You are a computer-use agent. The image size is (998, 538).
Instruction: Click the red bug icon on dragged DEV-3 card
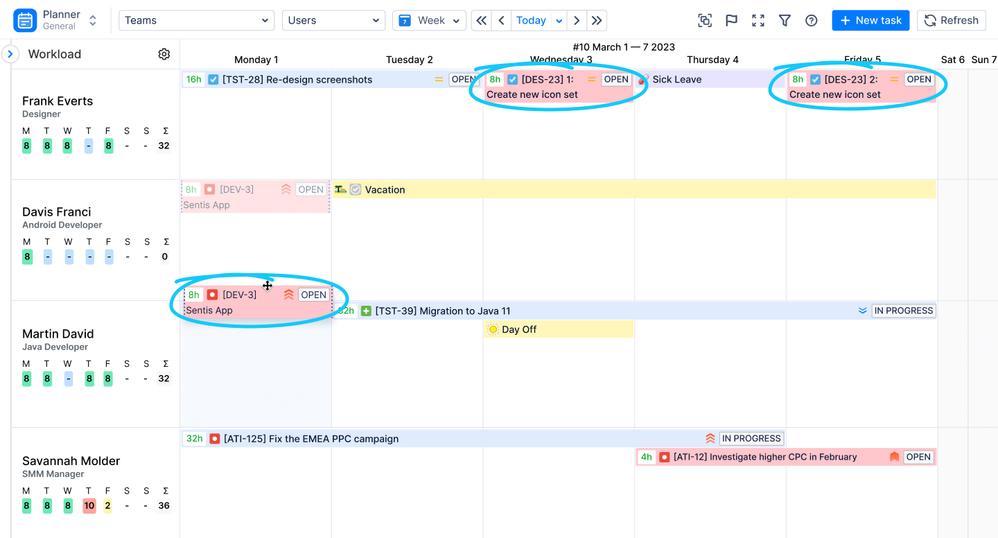click(213, 295)
